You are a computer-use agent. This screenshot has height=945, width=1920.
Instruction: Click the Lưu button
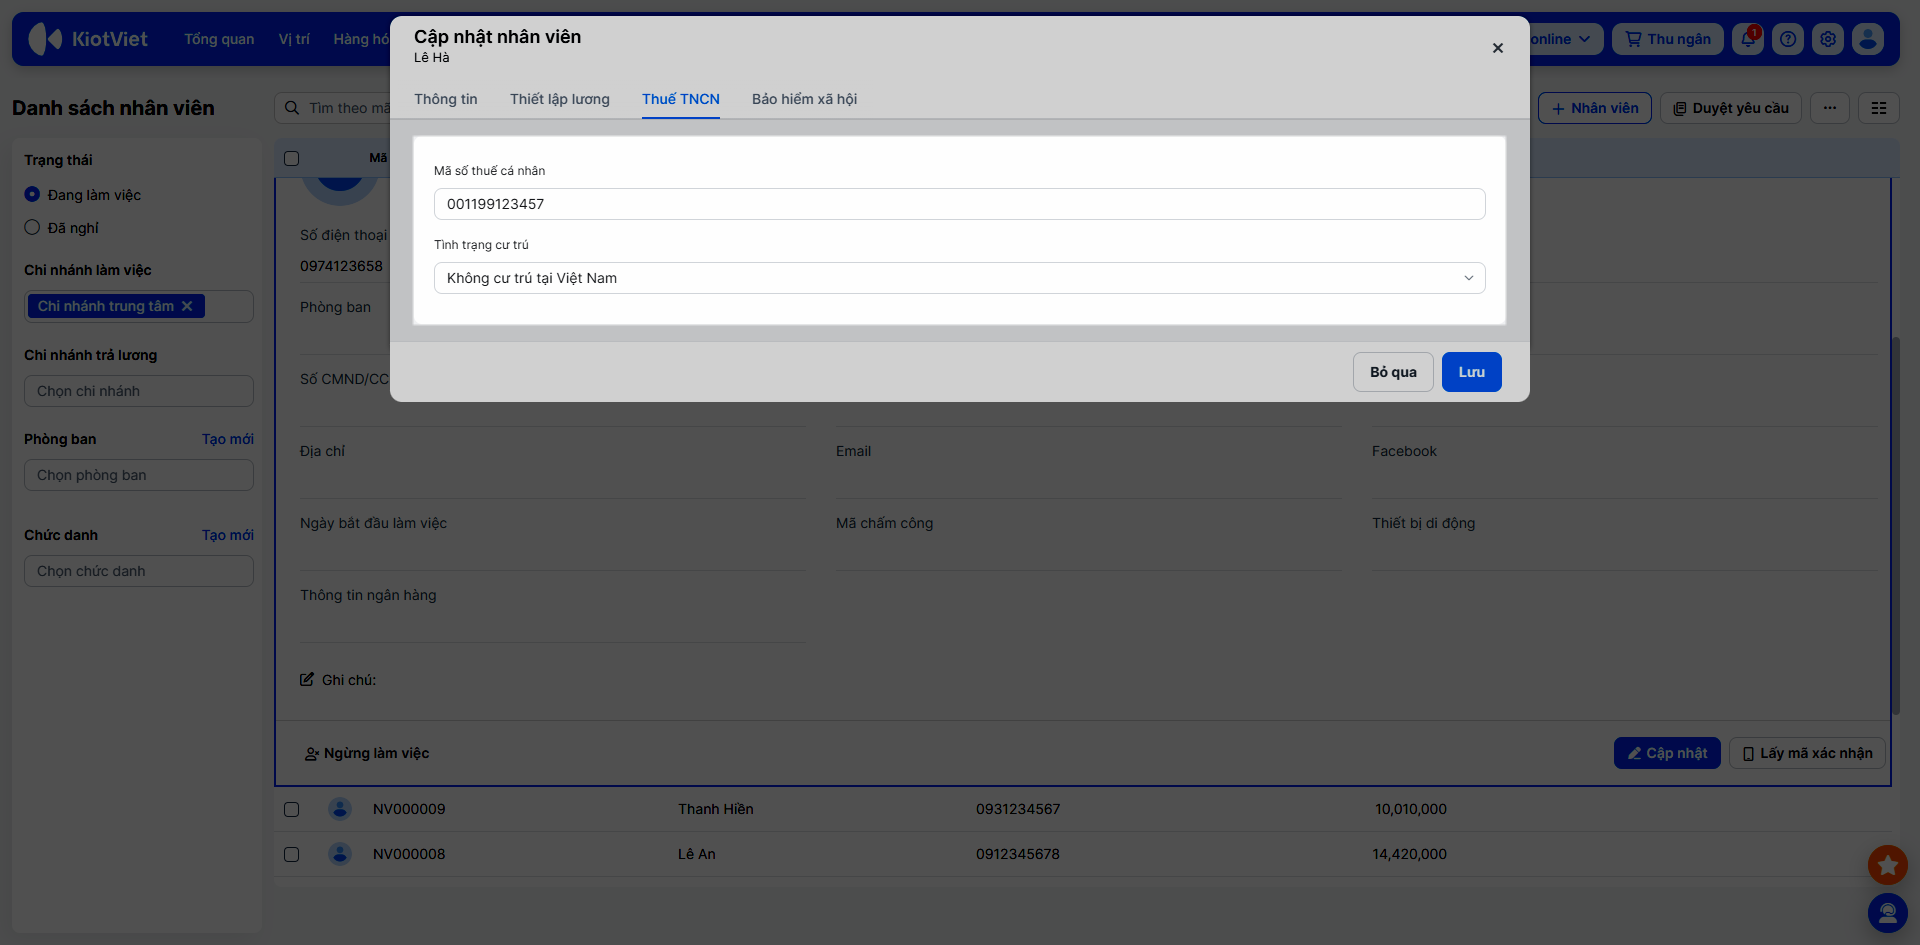(1472, 372)
